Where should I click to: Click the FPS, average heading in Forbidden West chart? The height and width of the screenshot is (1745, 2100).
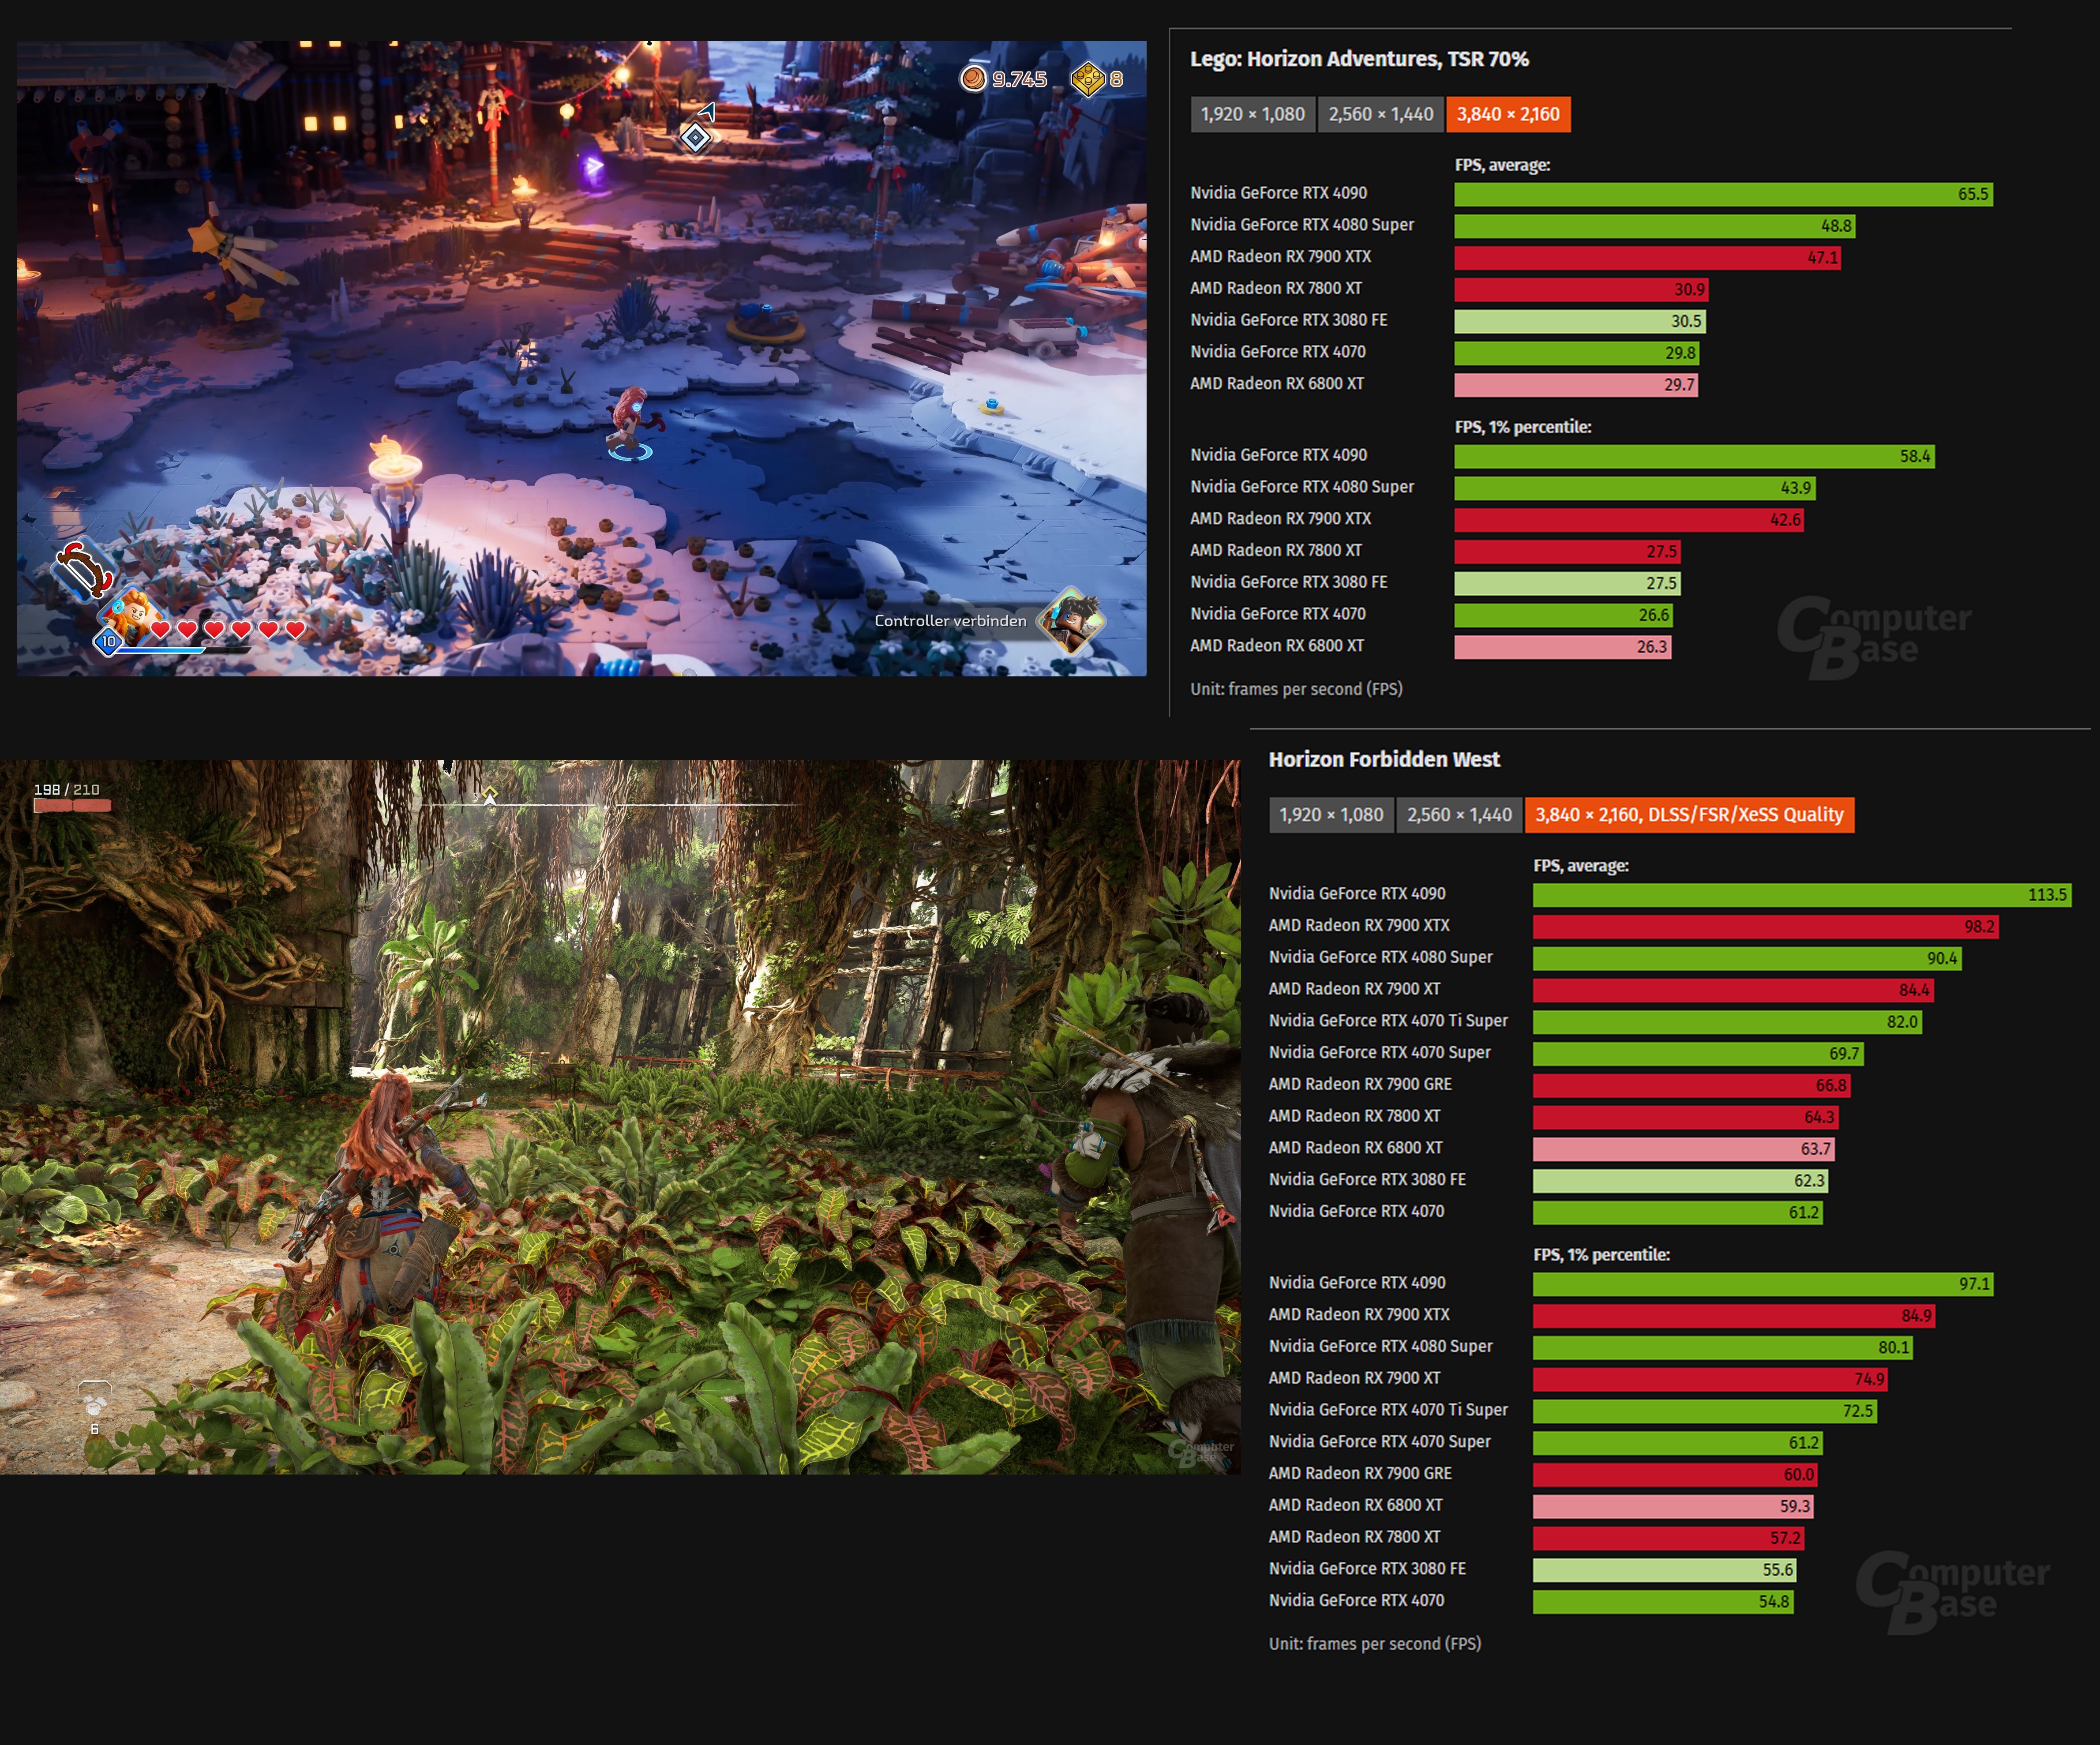point(1581,866)
